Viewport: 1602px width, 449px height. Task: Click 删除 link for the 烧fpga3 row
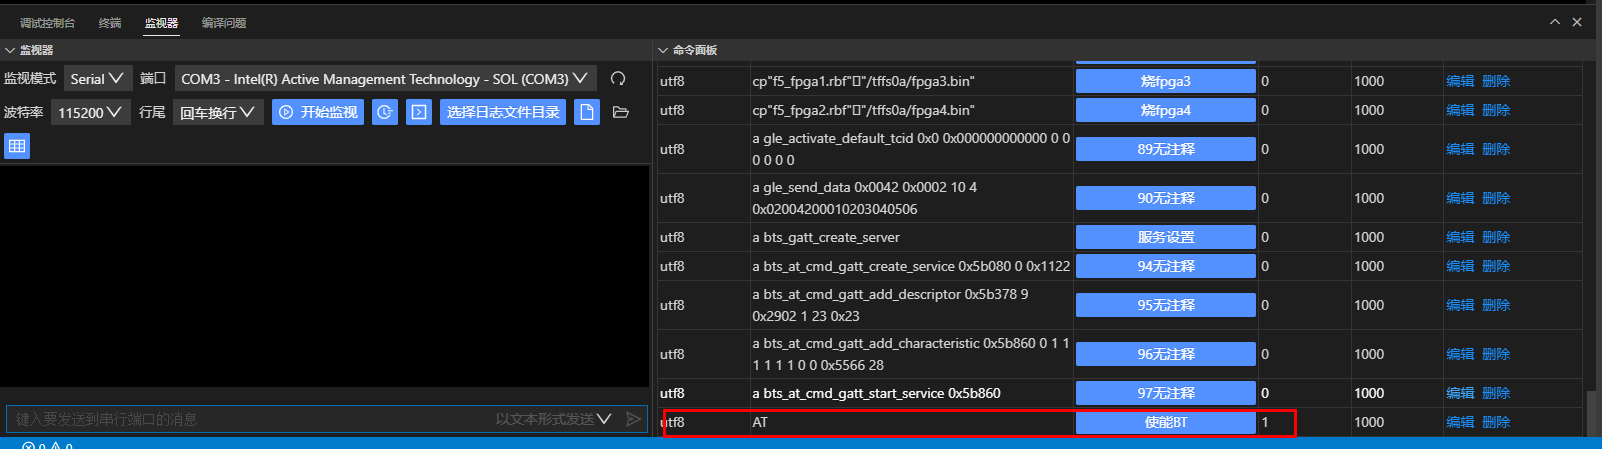[x=1496, y=81]
